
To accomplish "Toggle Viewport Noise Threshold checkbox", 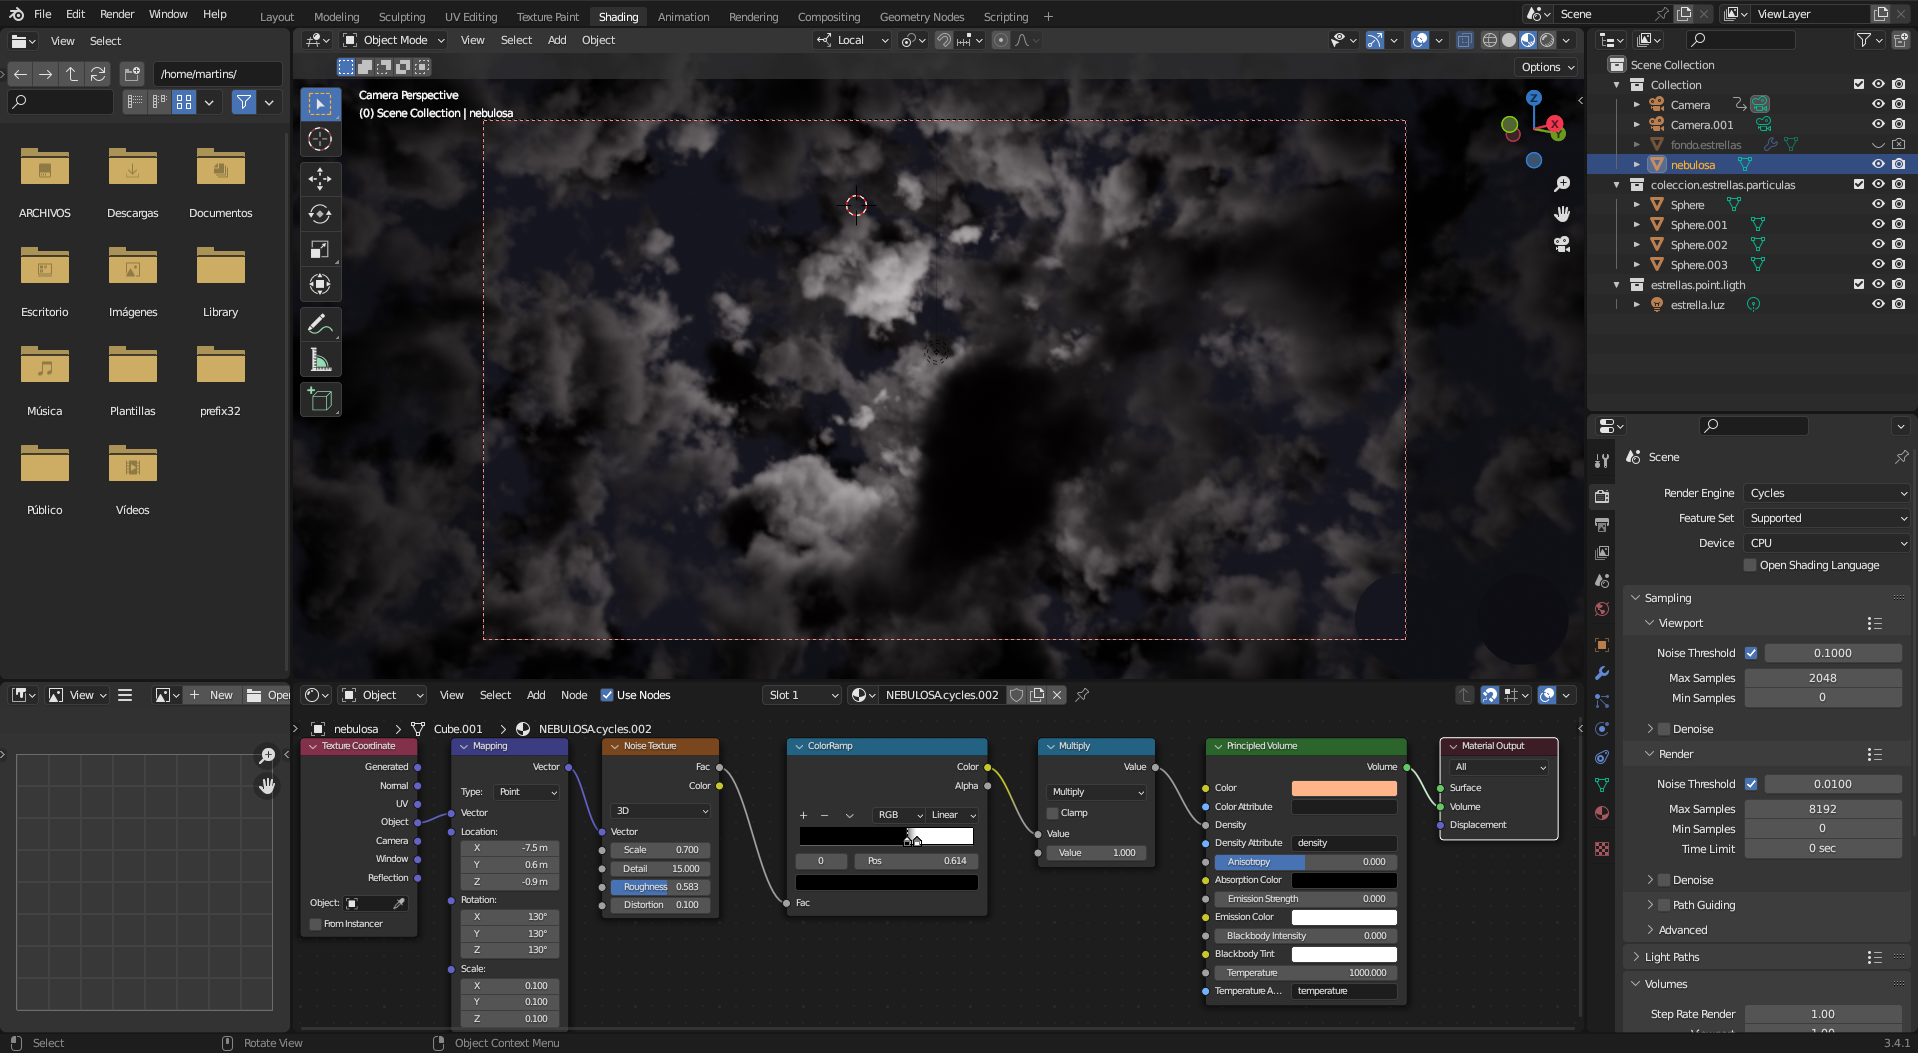I will click(1751, 653).
